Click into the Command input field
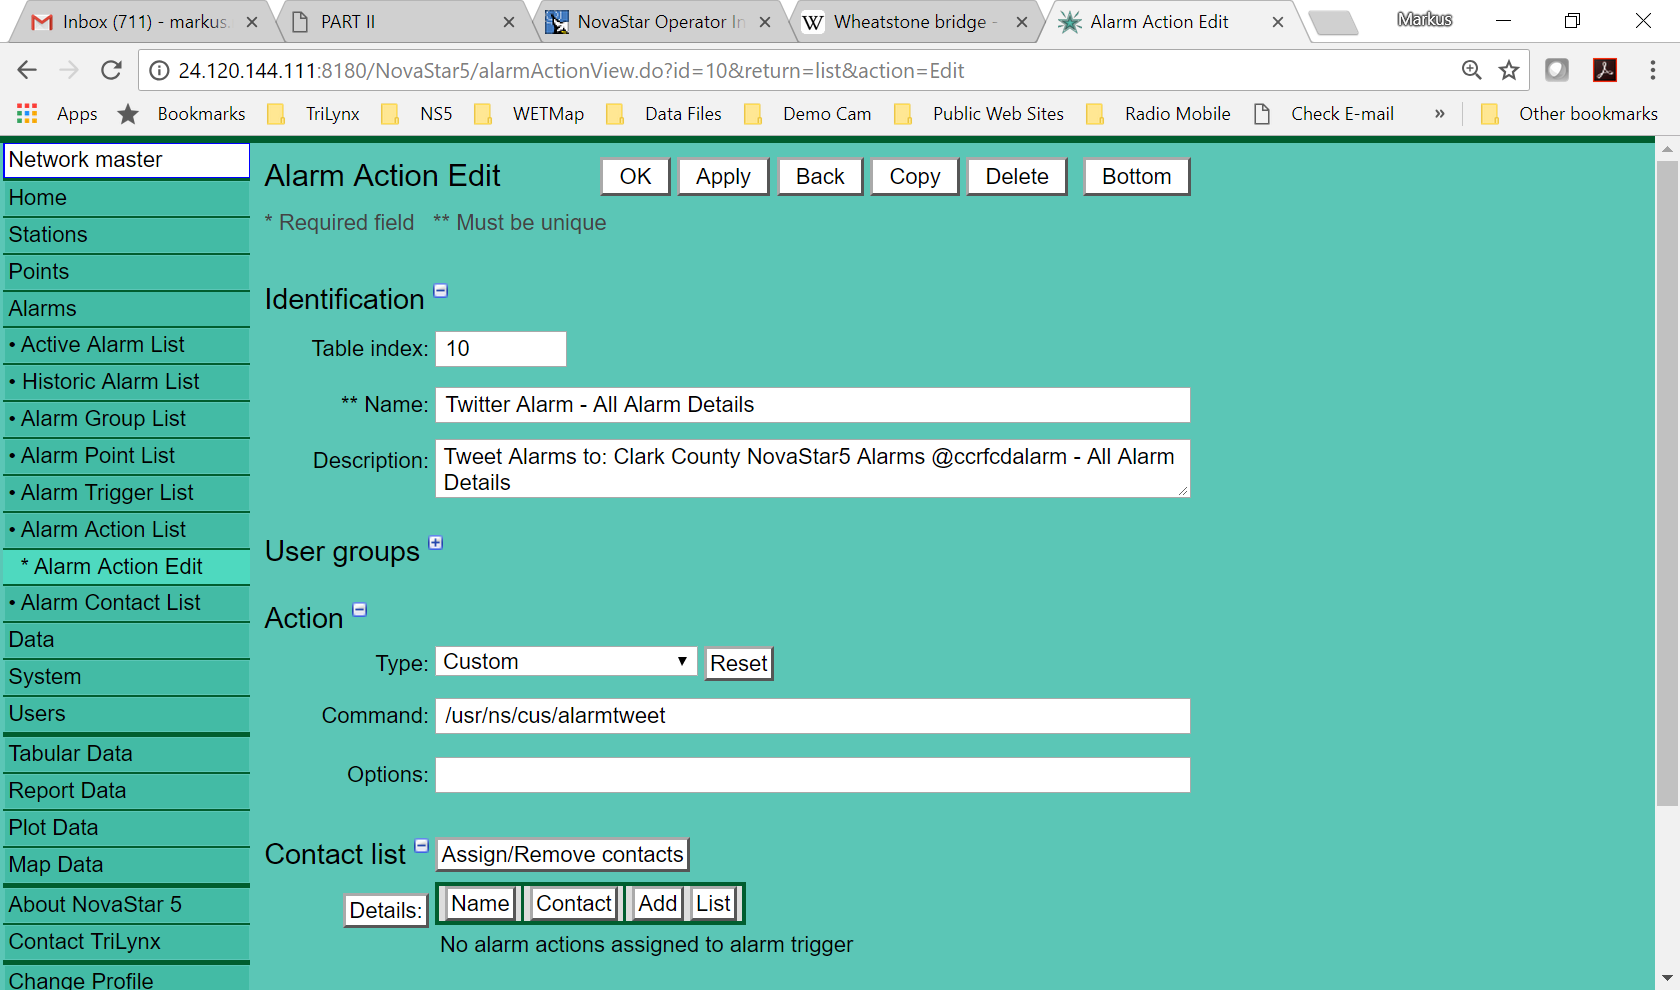Viewport: 1680px width, 990px height. 812,716
